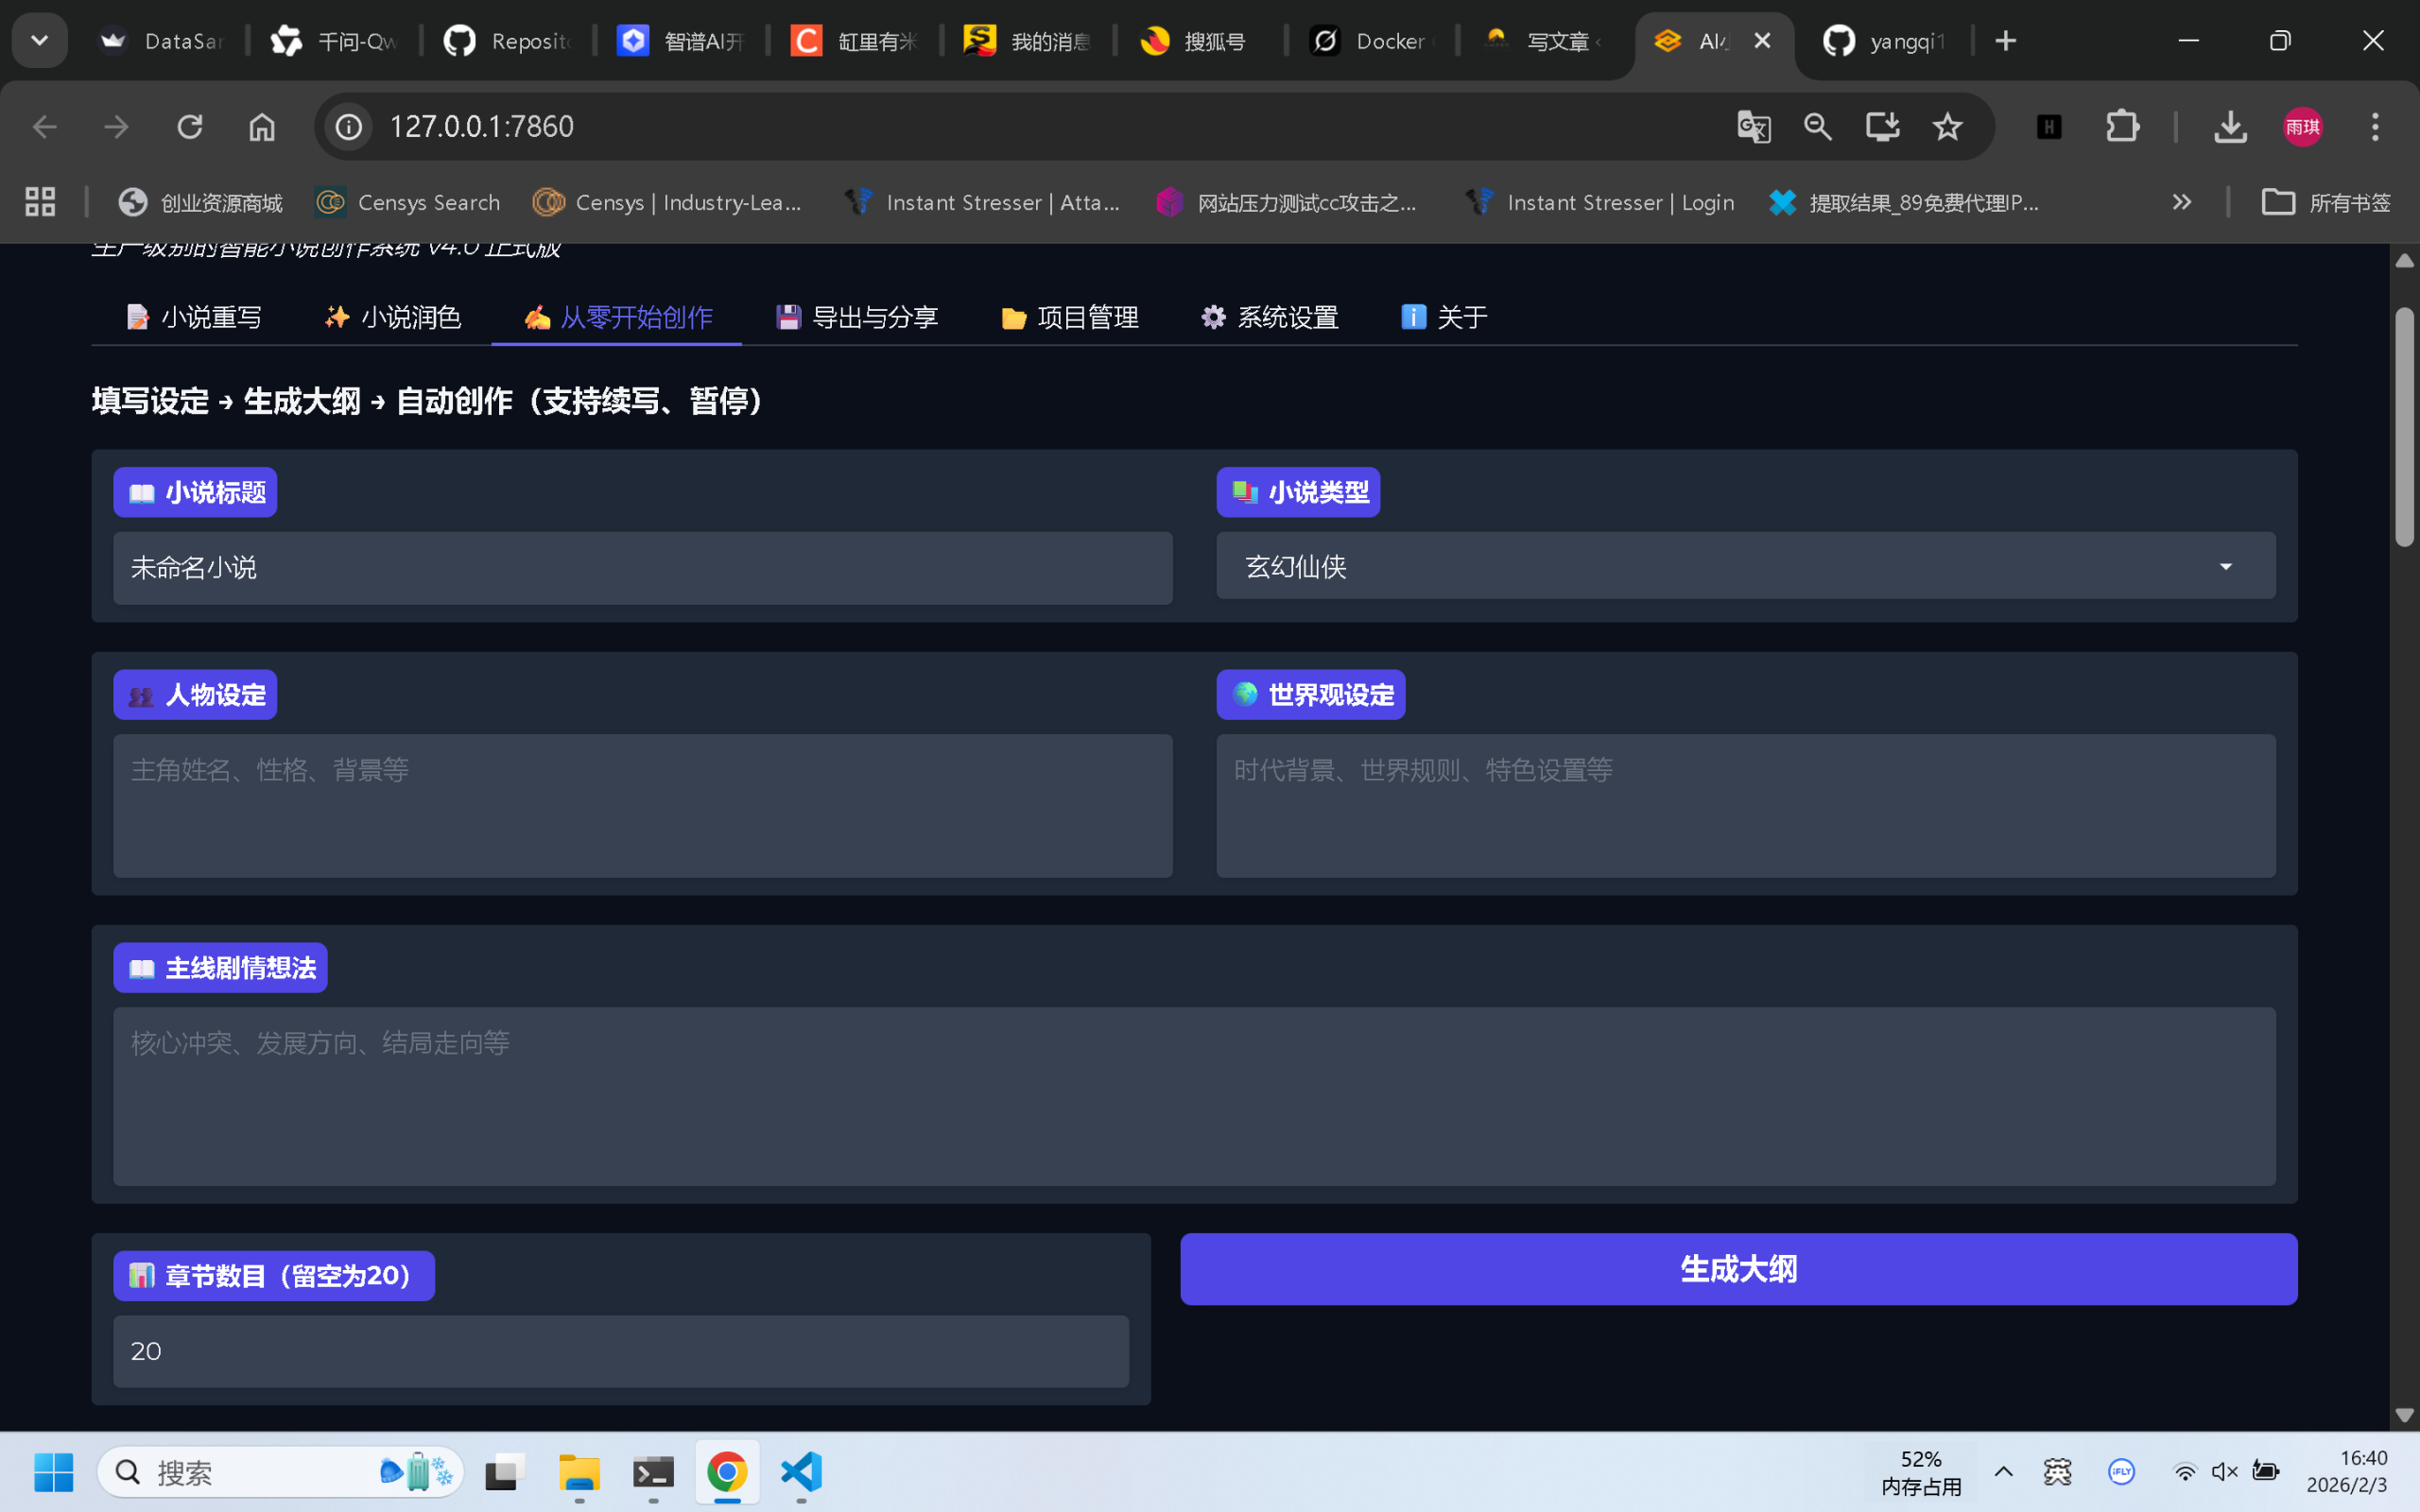Bookmark this page with the star icon
Image resolution: width=2420 pixels, height=1512 pixels.
click(x=1946, y=127)
